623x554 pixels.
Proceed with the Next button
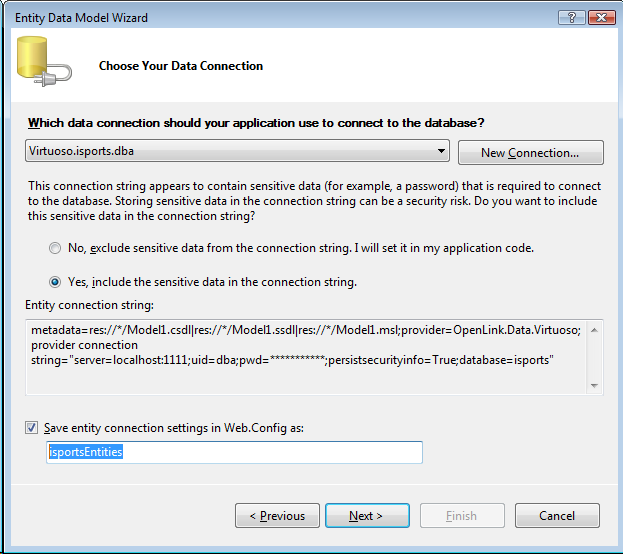pyautogui.click(x=367, y=516)
